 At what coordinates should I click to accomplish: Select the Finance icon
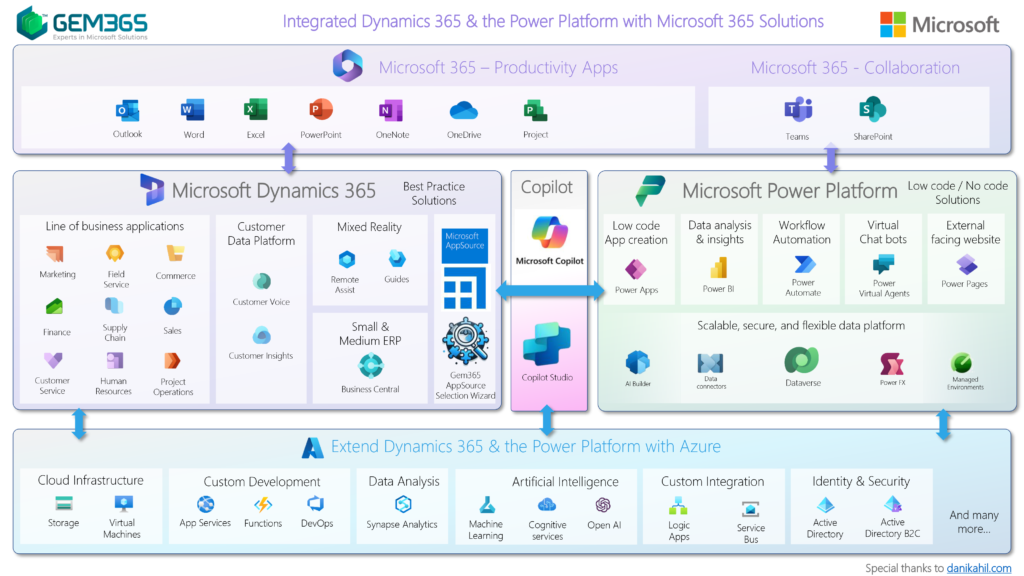pyautogui.click(x=55, y=306)
